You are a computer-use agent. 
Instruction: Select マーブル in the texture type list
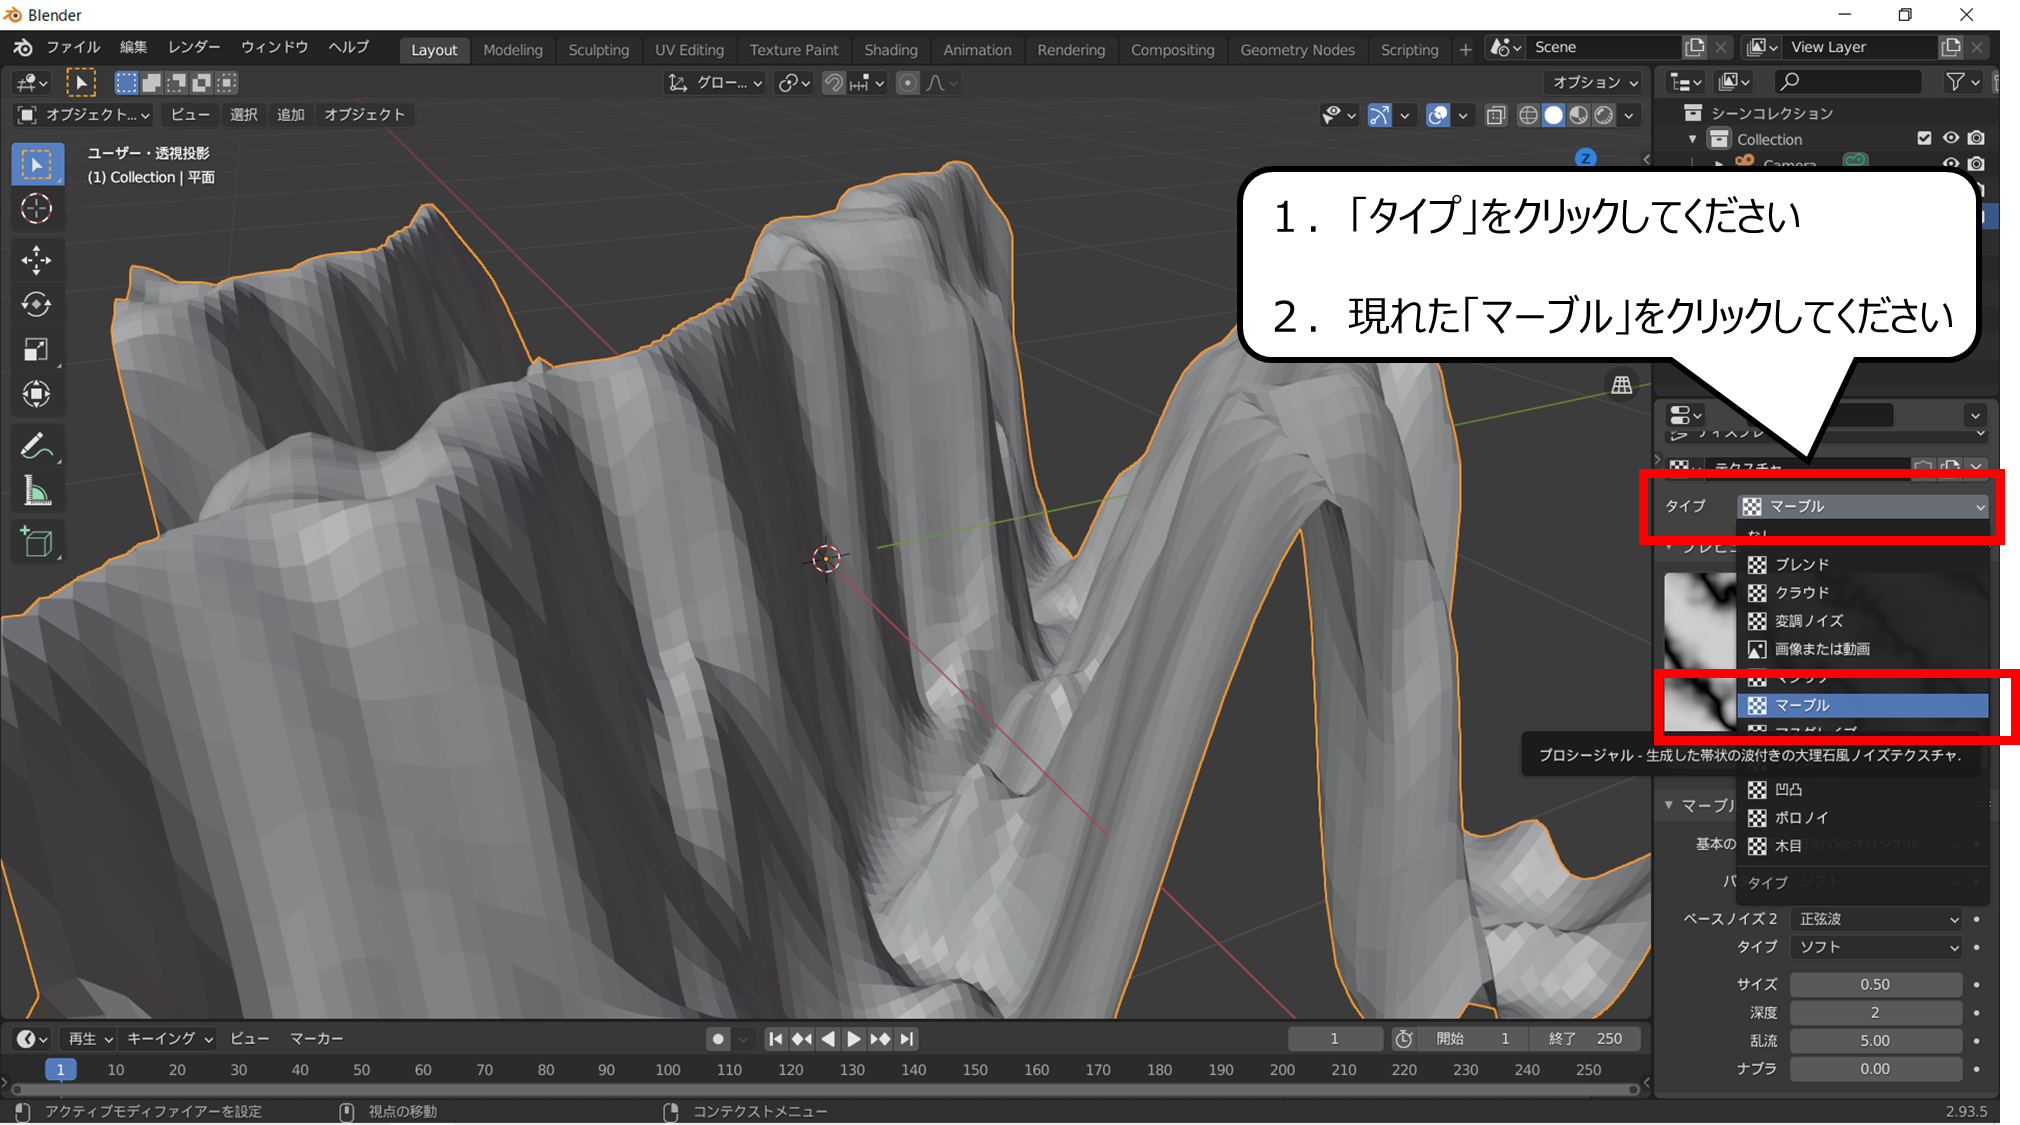1863,705
